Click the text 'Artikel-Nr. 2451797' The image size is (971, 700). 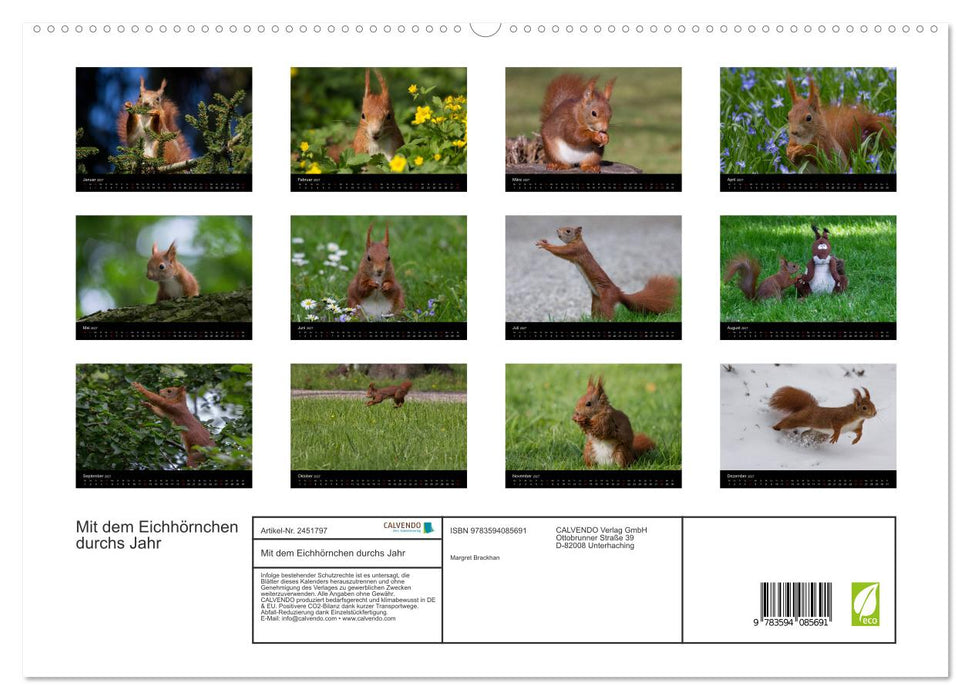pos(294,531)
